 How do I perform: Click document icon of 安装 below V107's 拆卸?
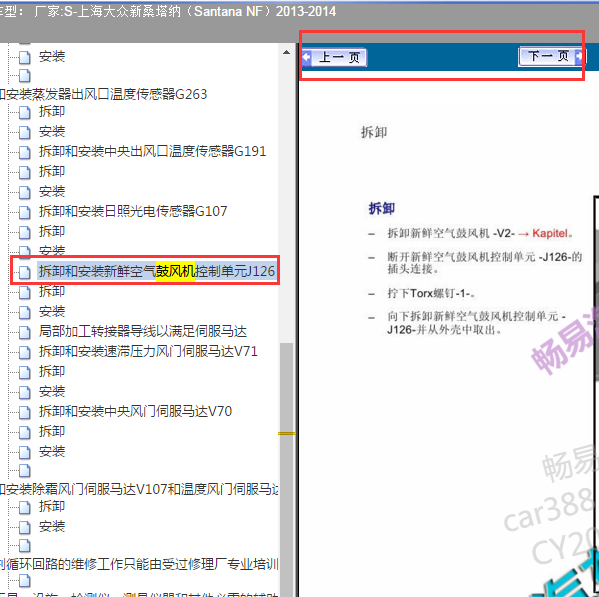(x=25, y=527)
